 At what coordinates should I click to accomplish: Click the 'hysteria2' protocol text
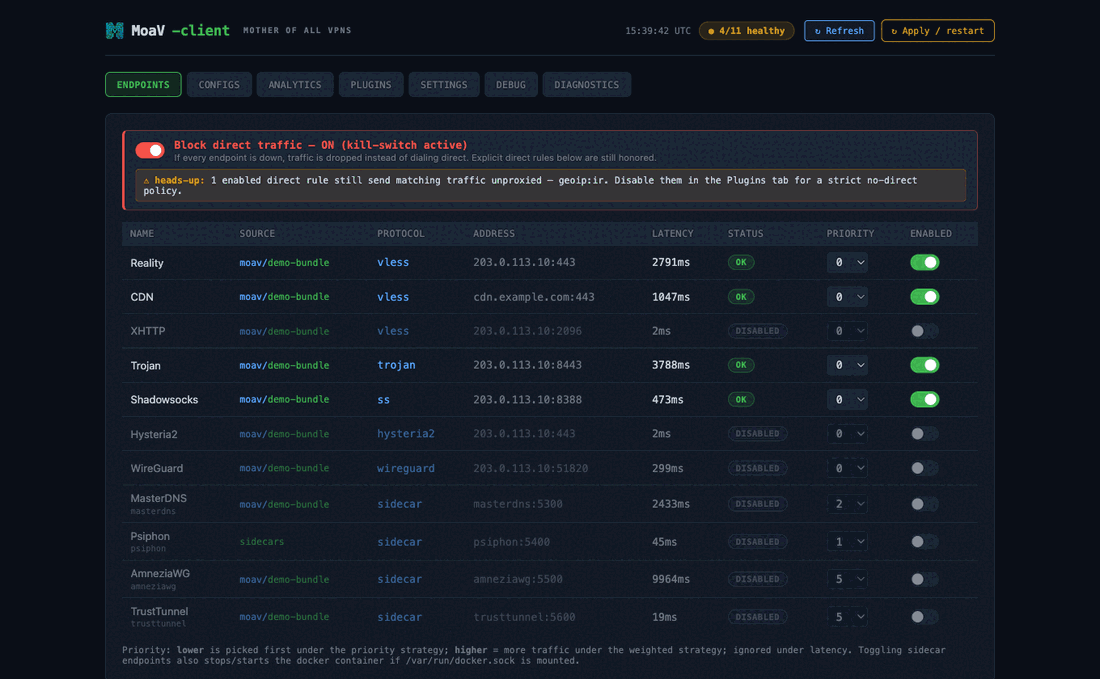click(x=406, y=433)
